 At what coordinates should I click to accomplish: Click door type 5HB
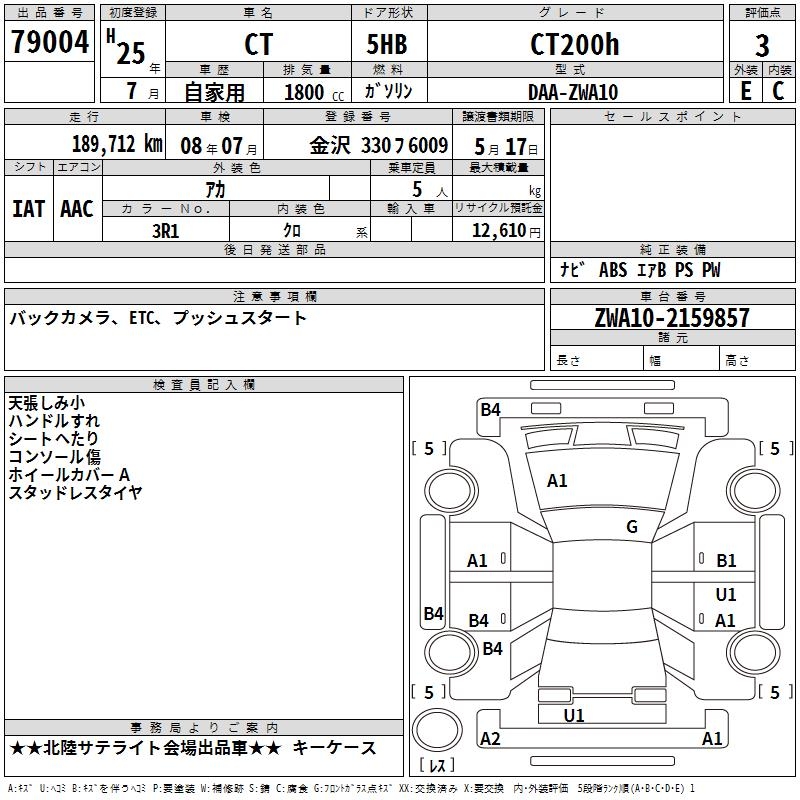point(387,44)
